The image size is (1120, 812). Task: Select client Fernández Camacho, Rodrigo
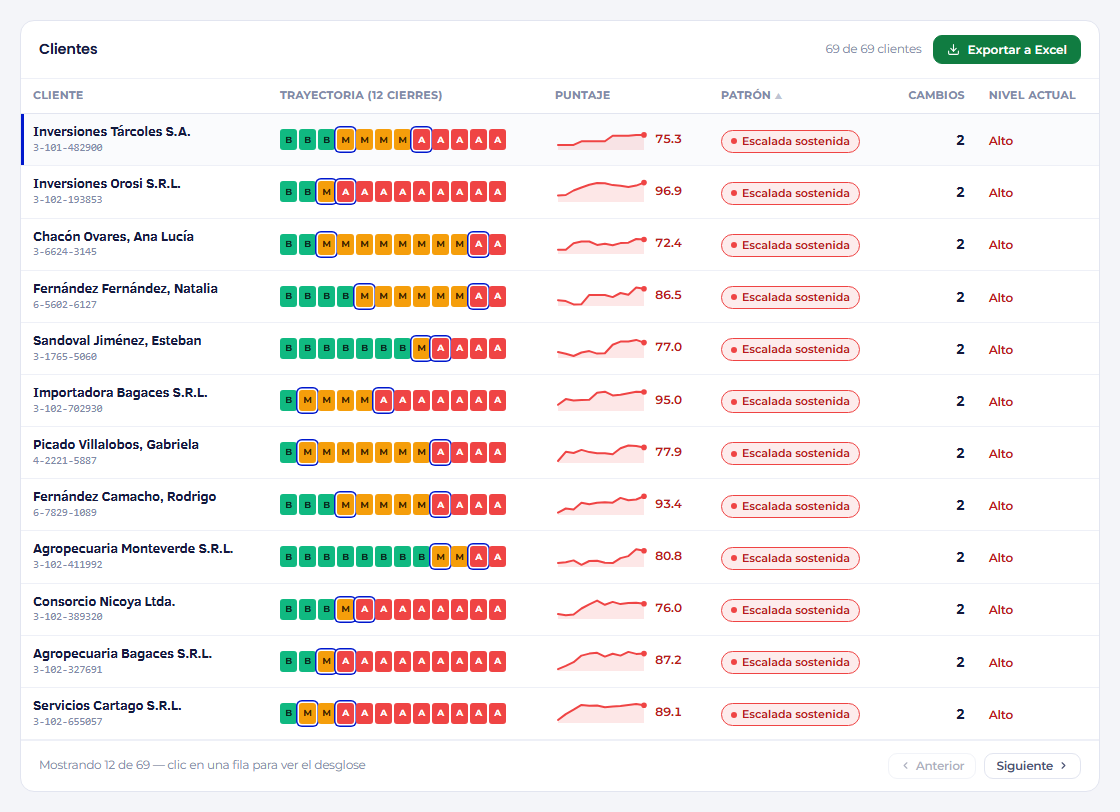pos(560,505)
